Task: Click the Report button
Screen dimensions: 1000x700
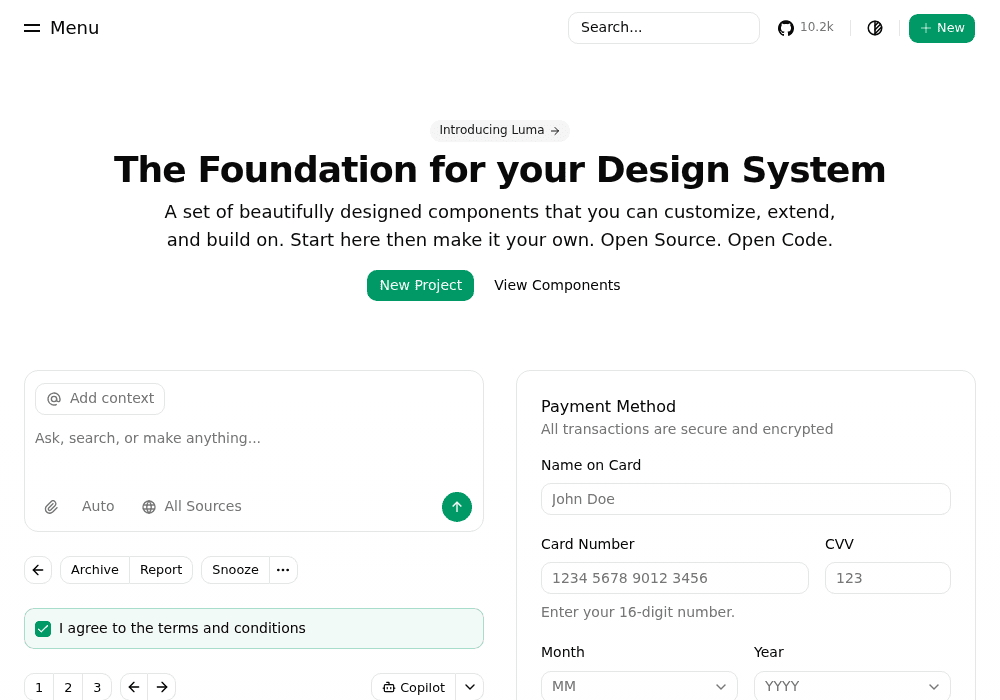Action: click(x=161, y=570)
